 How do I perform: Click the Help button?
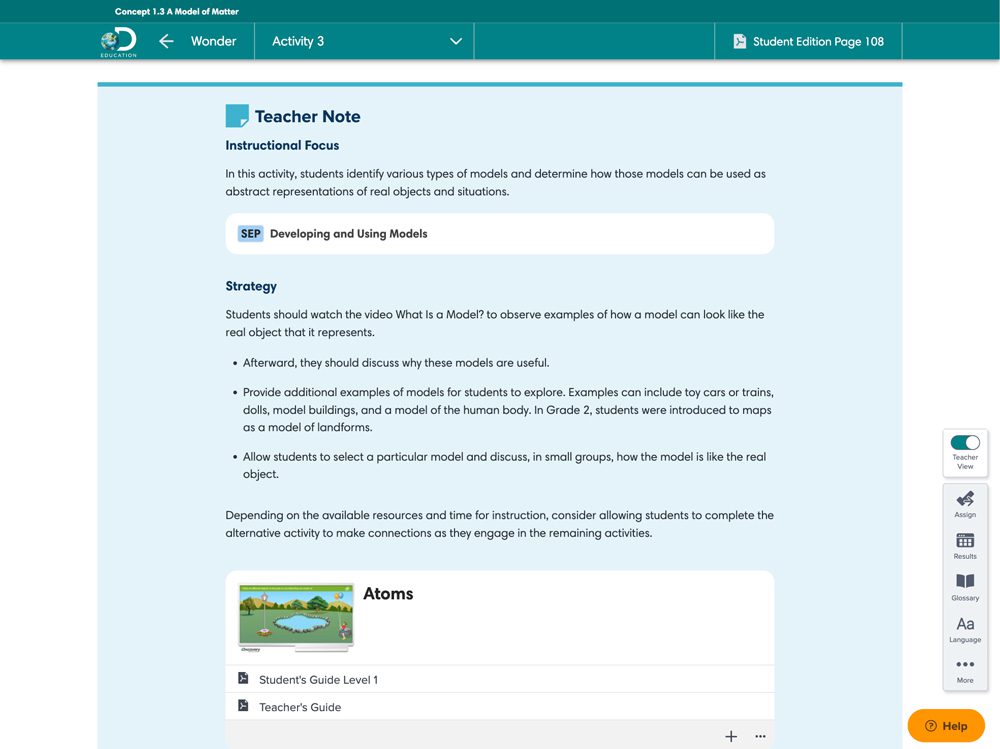[945, 726]
